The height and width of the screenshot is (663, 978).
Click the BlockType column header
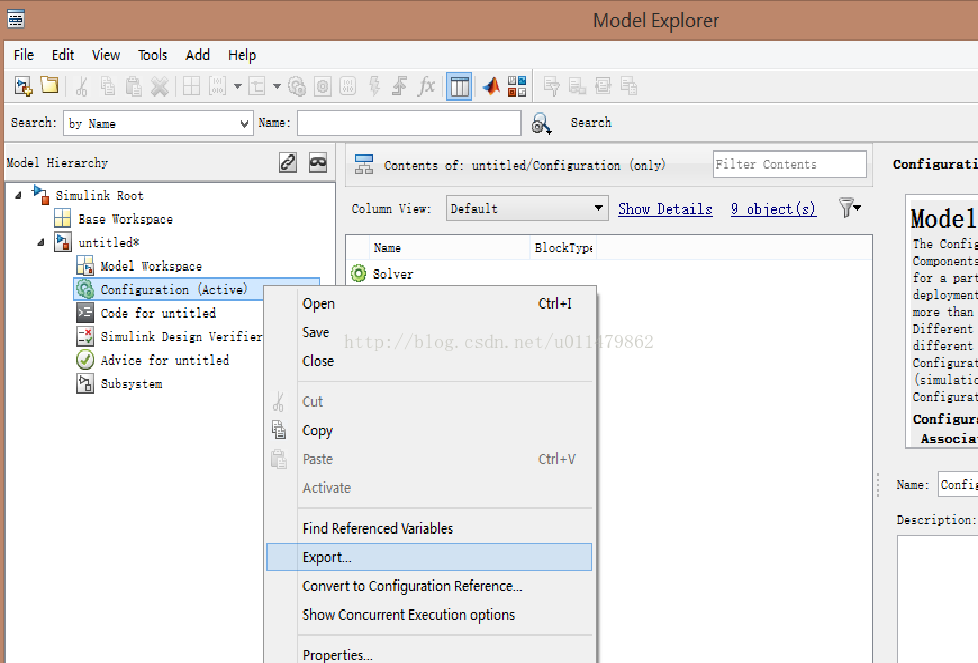pyautogui.click(x=563, y=248)
